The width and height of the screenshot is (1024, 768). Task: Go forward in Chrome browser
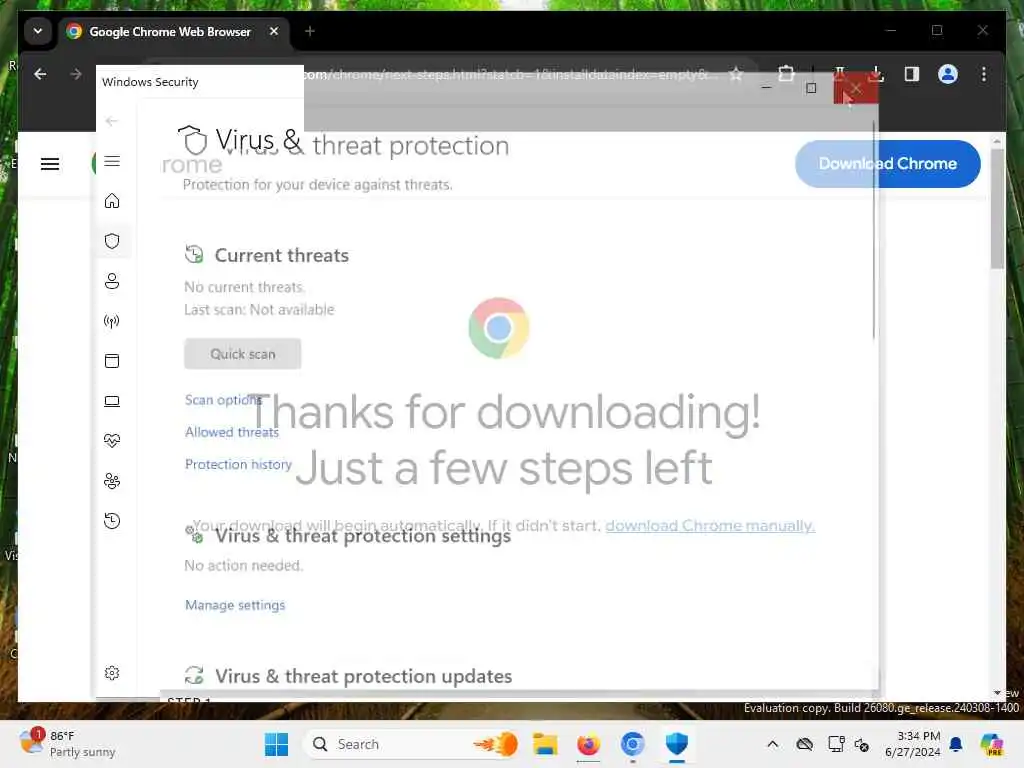[x=76, y=74]
